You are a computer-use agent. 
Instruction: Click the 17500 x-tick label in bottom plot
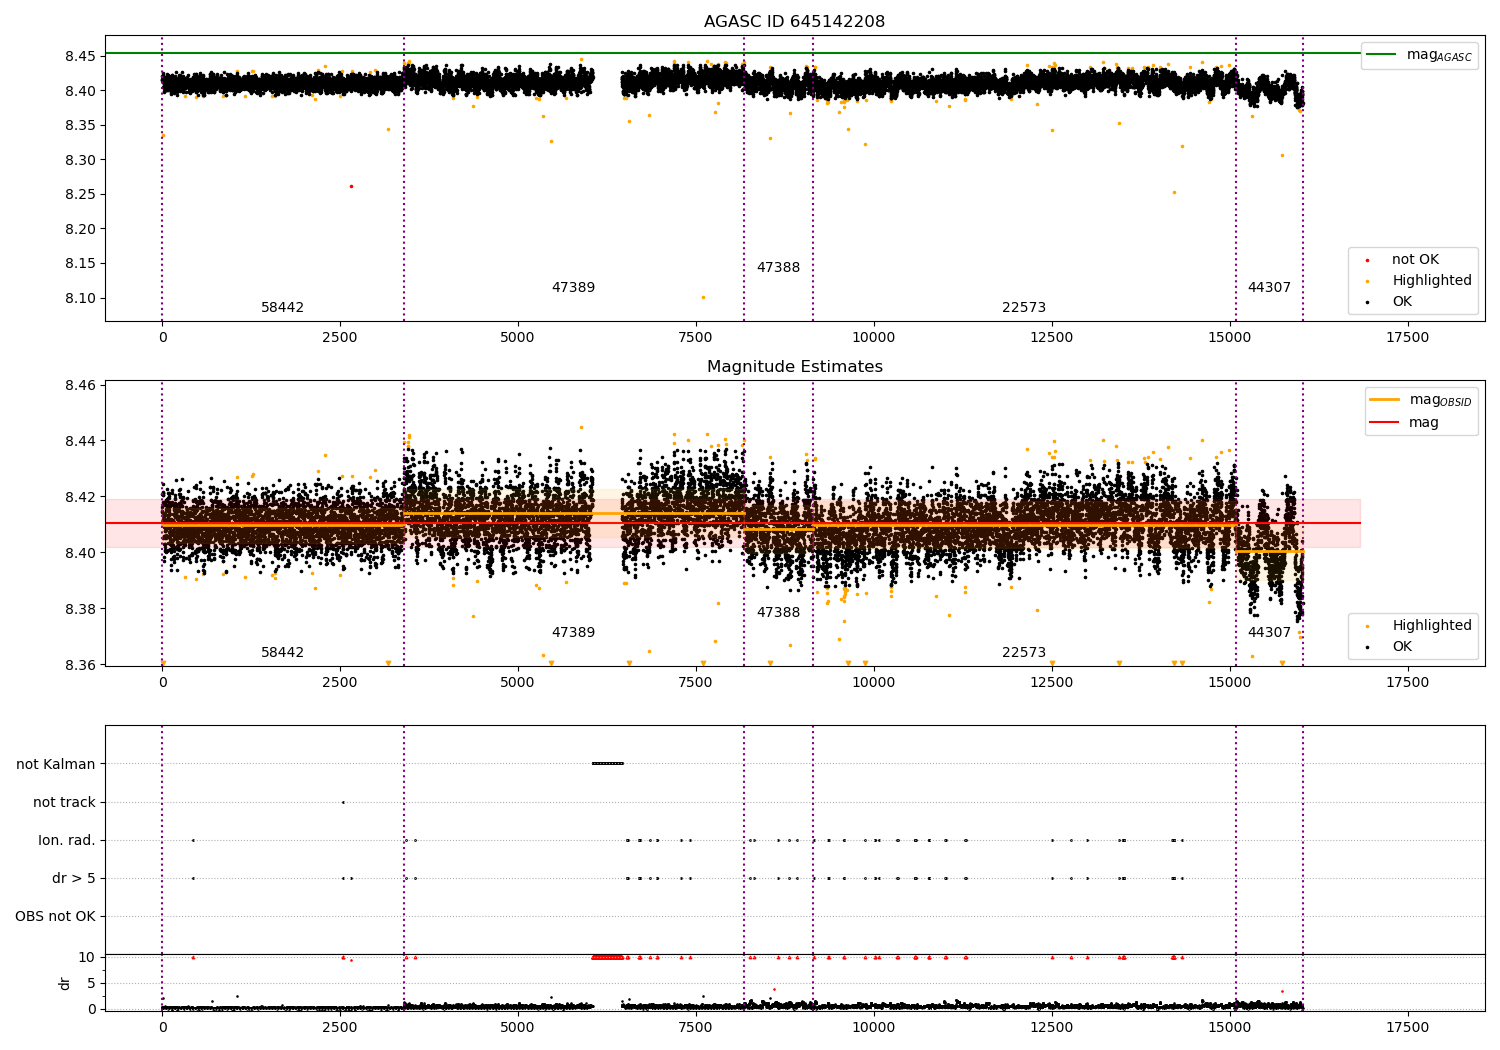click(1407, 1027)
